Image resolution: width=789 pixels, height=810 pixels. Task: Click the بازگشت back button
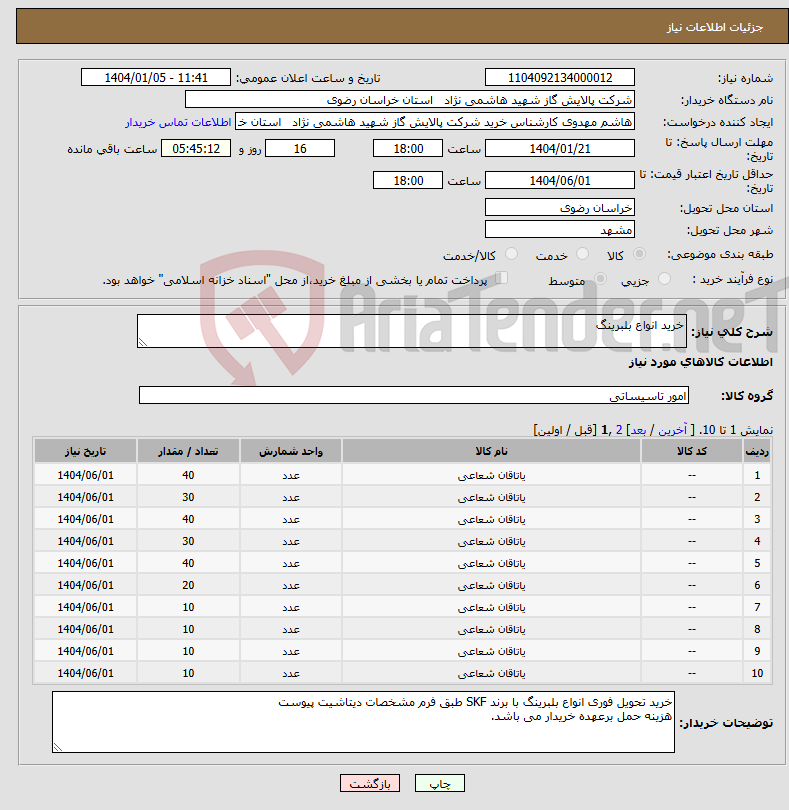point(370,783)
